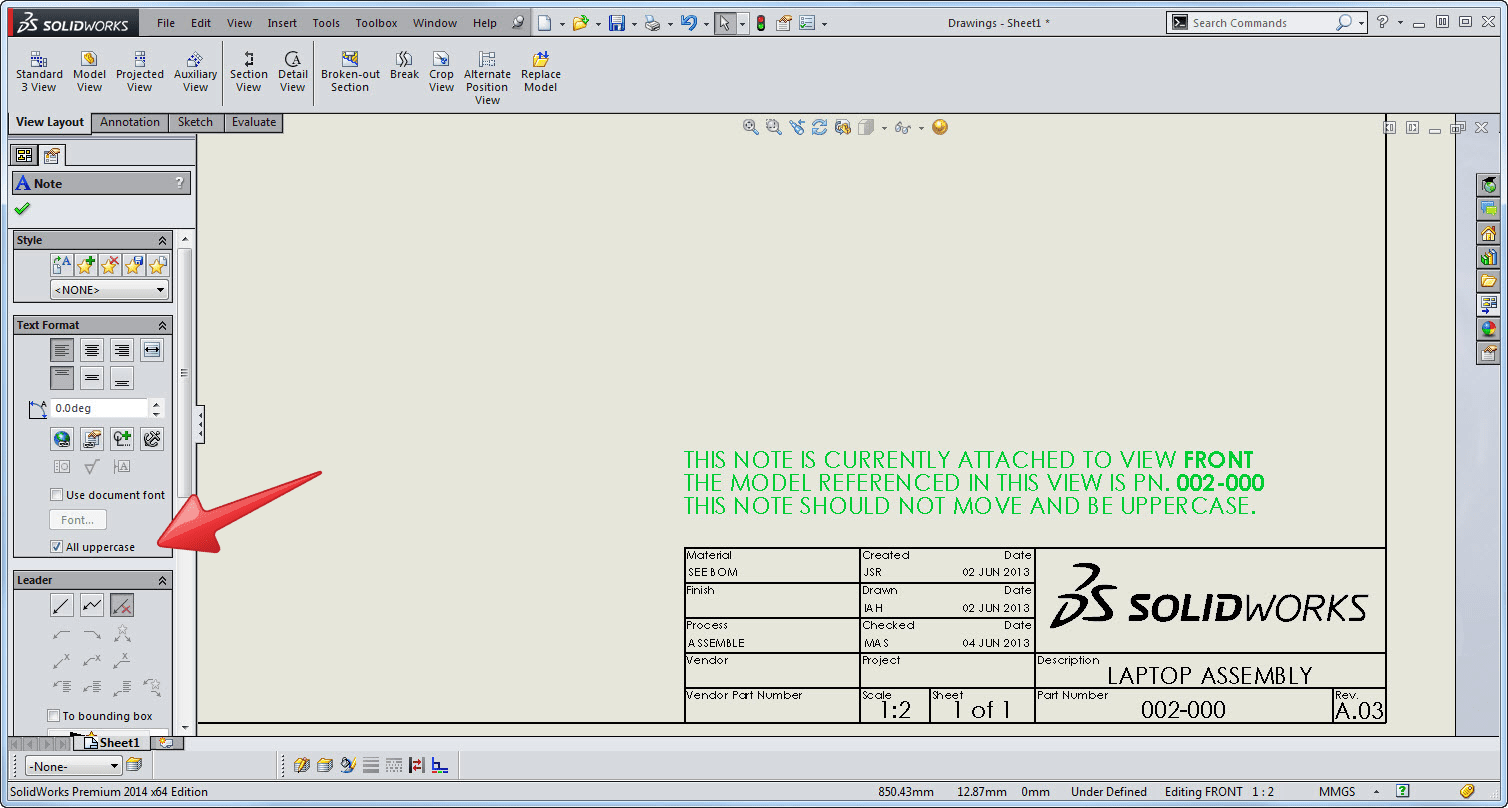Click the Zoom to Fit icon

coord(751,127)
